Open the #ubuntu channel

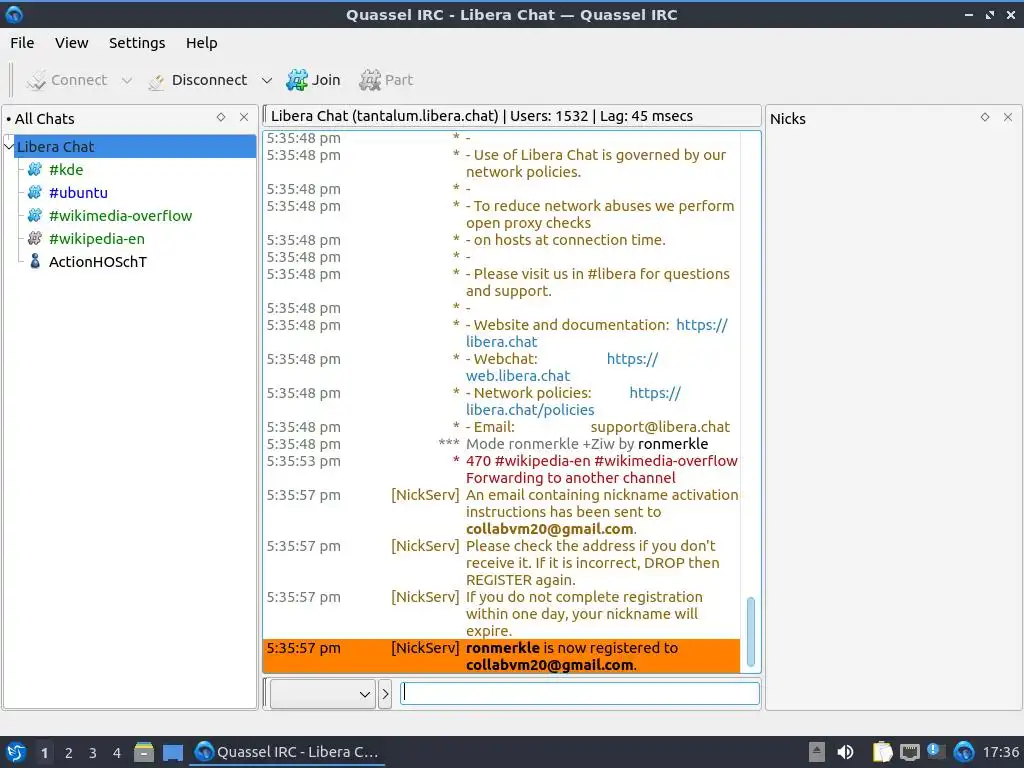78,193
